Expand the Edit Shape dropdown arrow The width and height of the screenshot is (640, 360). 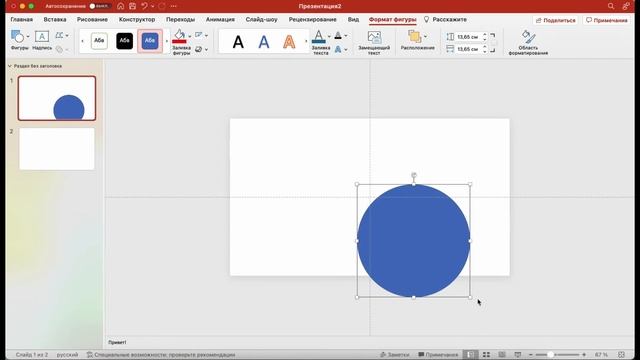coord(67,36)
